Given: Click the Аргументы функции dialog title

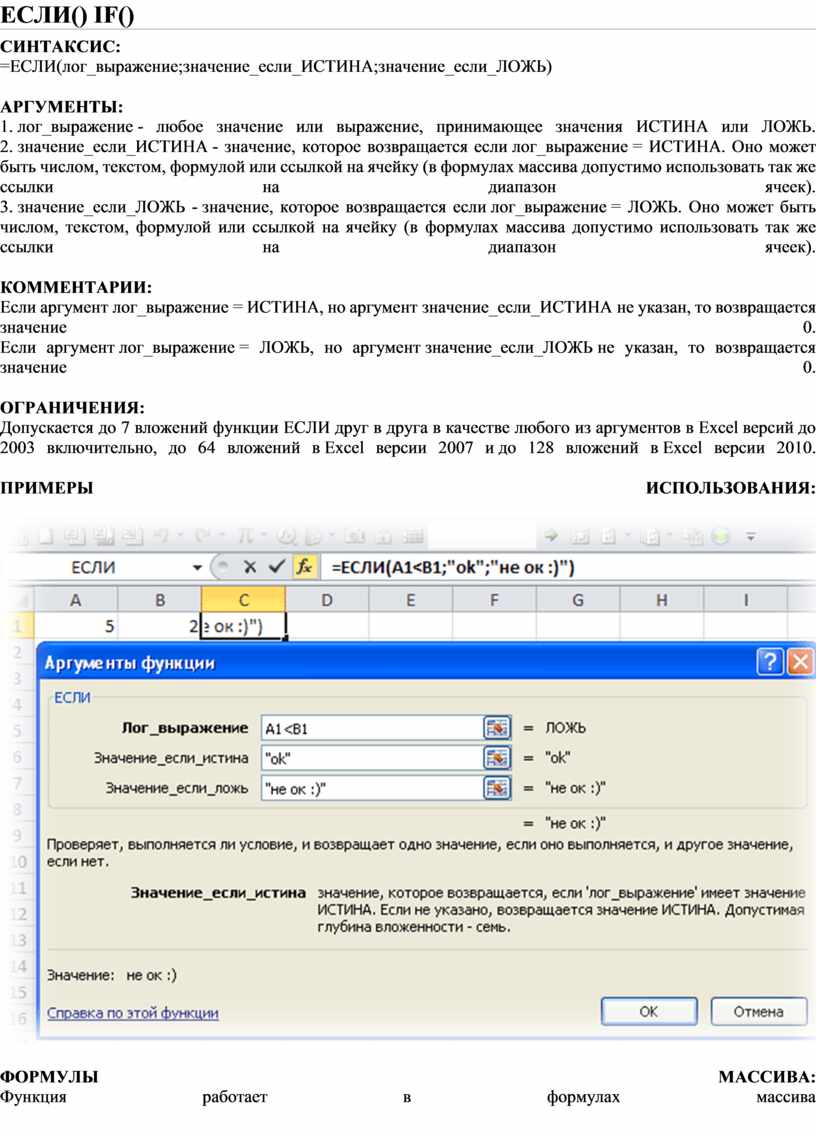Looking at the screenshot, I should coord(130,663).
